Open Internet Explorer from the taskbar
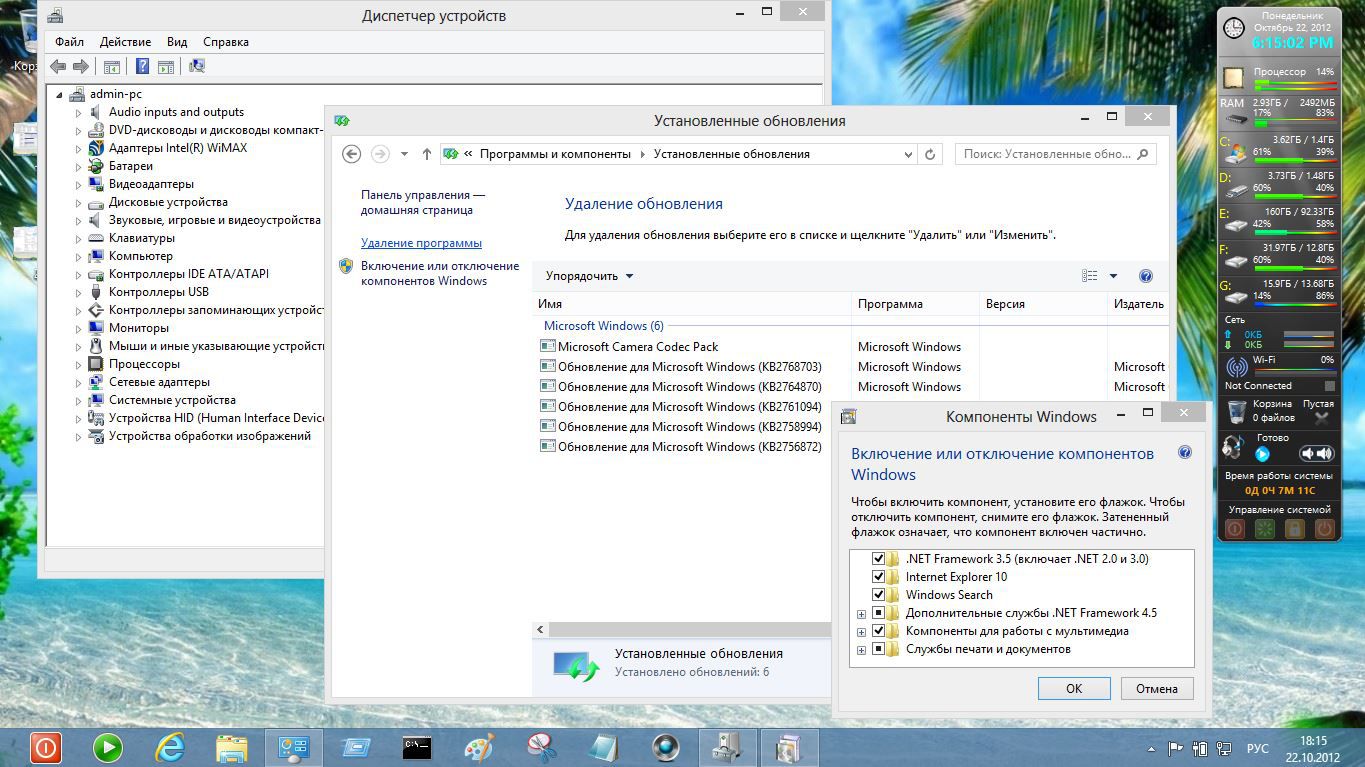Image resolution: width=1365 pixels, height=767 pixels. pos(170,747)
